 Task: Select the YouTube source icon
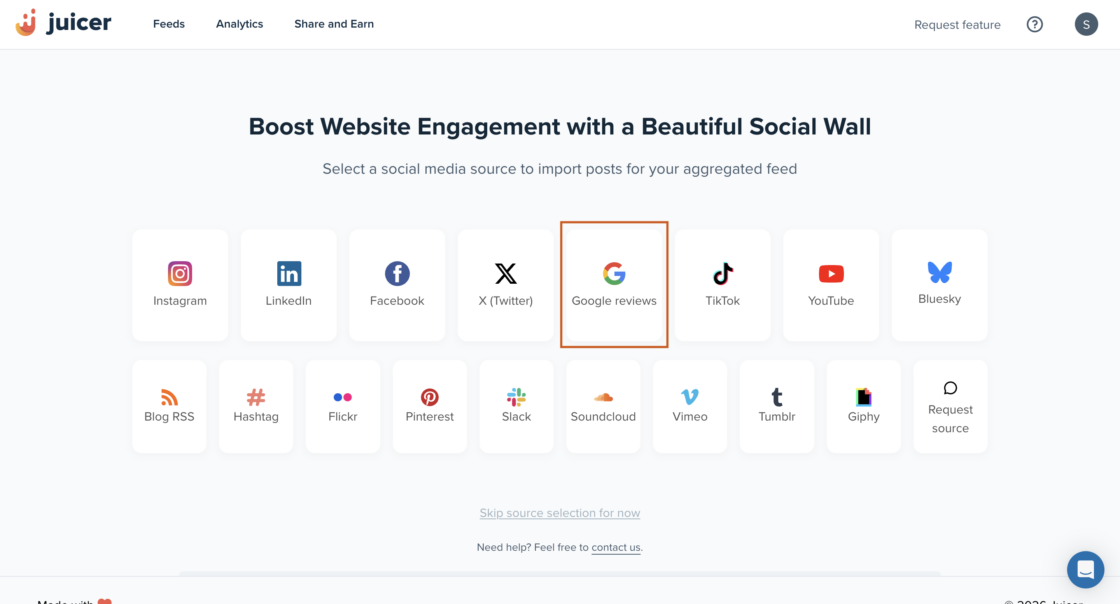click(x=831, y=274)
